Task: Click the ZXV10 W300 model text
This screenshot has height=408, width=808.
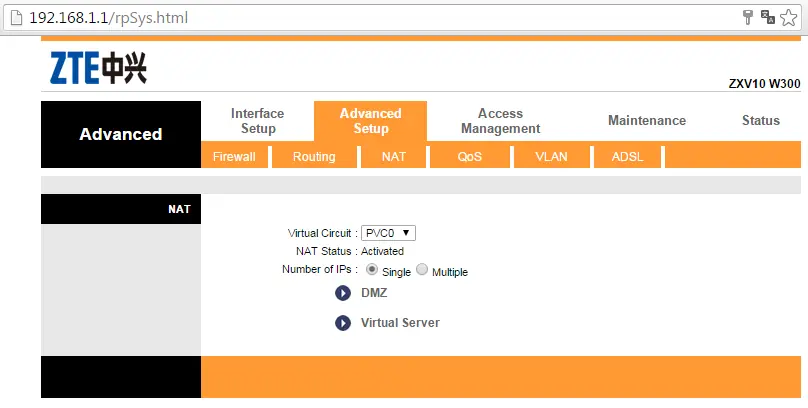Action: point(764,84)
